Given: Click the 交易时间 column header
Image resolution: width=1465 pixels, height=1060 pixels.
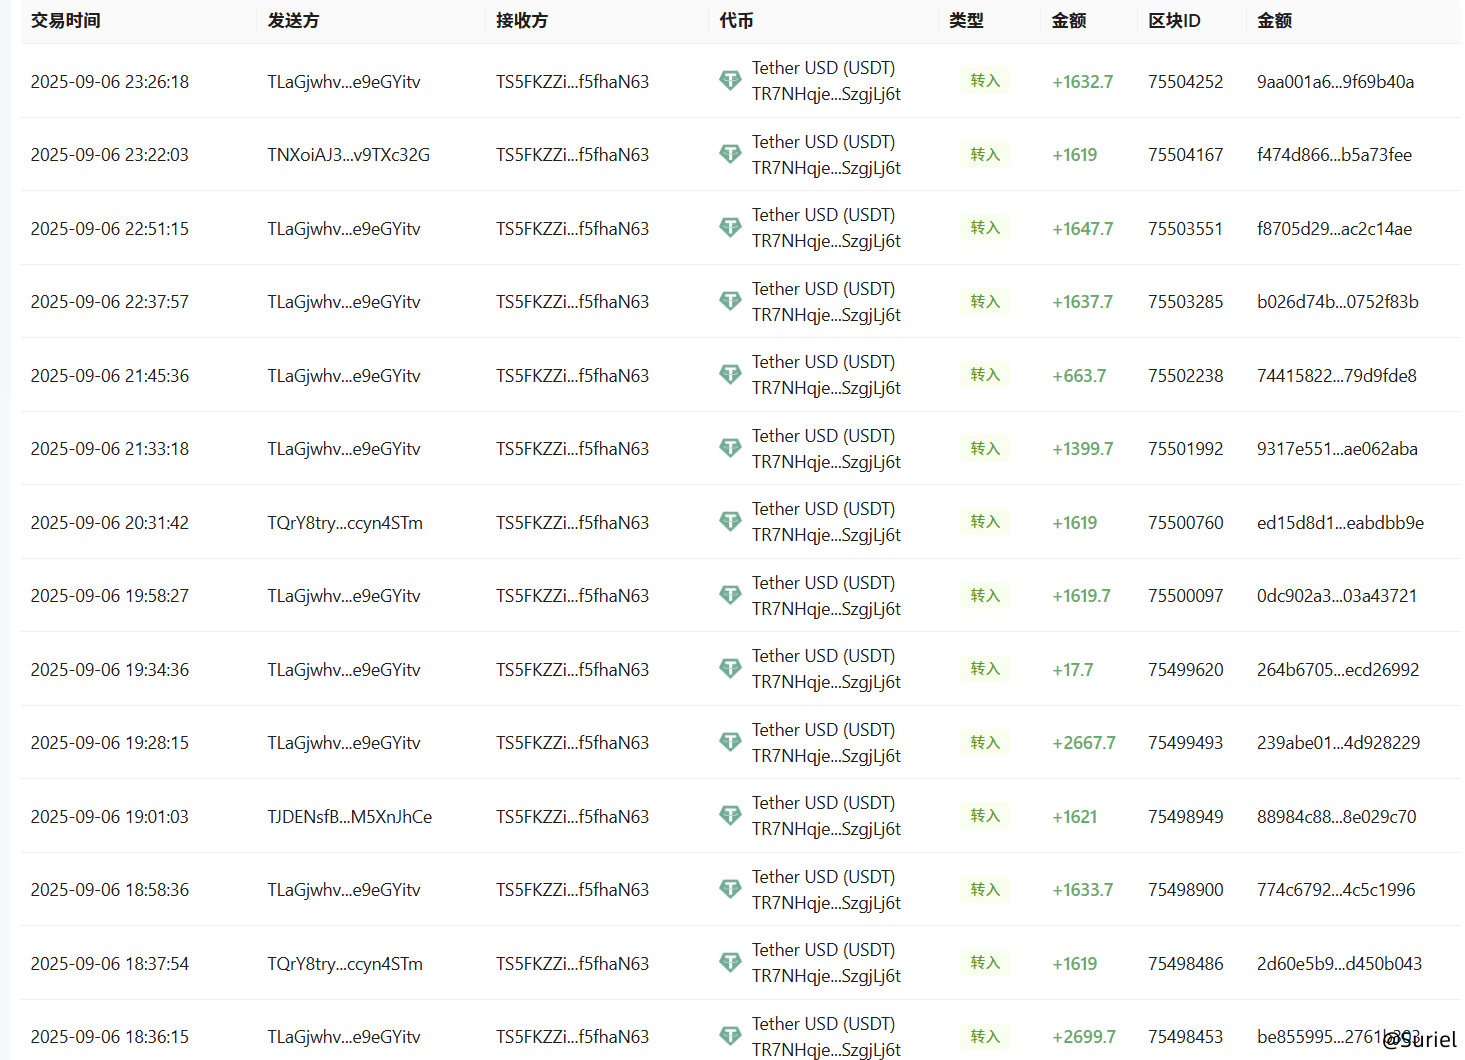Looking at the screenshot, I should pos(66,21).
